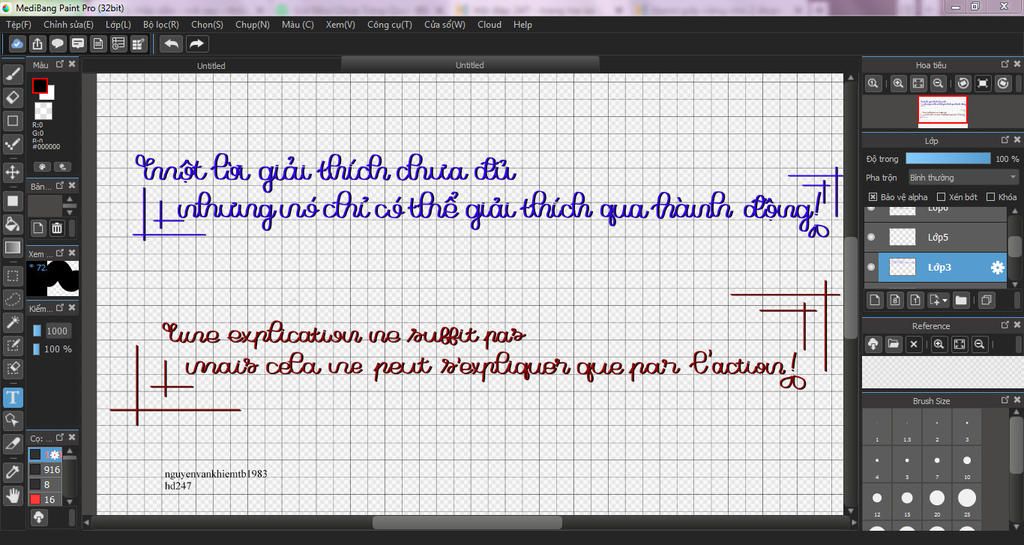Open the Cửa sổ(W) menu
Image resolution: width=1024 pixels, height=545 pixels.
tap(445, 25)
